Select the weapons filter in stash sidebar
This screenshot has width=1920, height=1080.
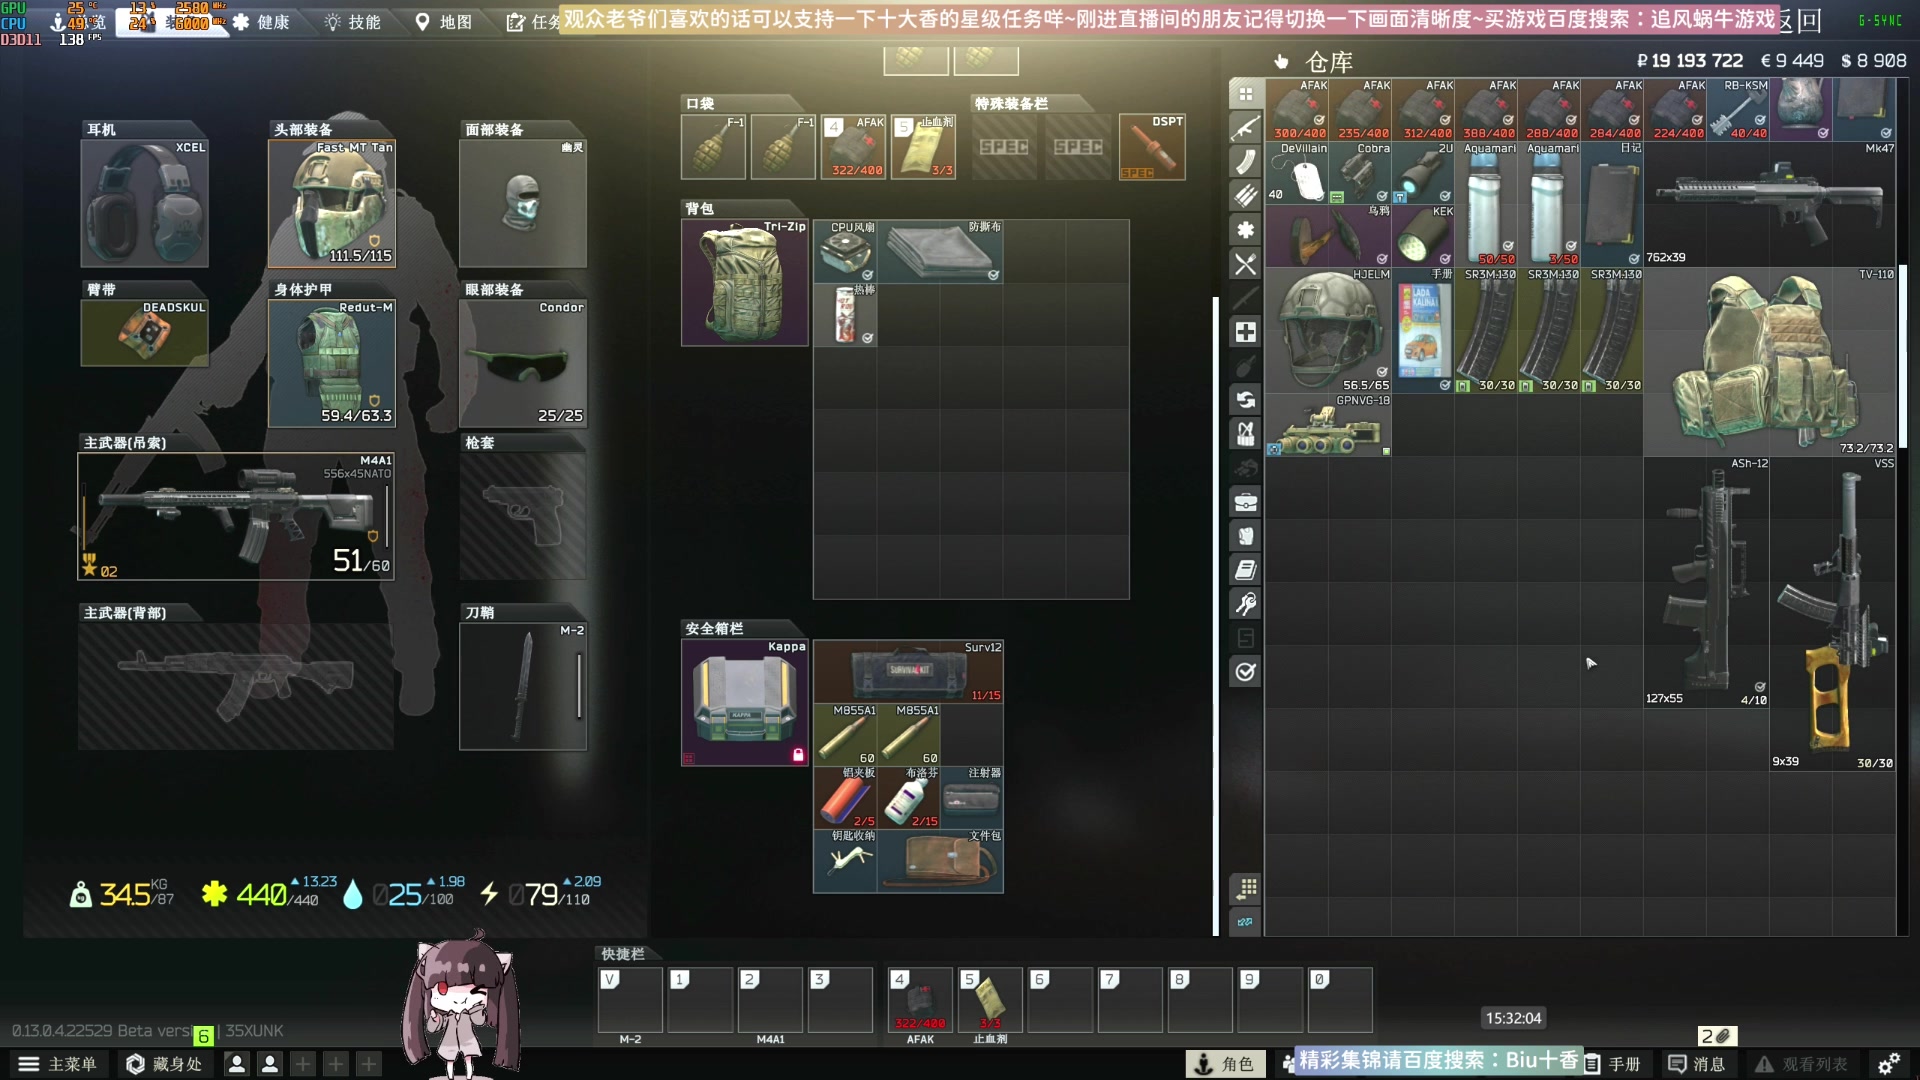[1245, 128]
